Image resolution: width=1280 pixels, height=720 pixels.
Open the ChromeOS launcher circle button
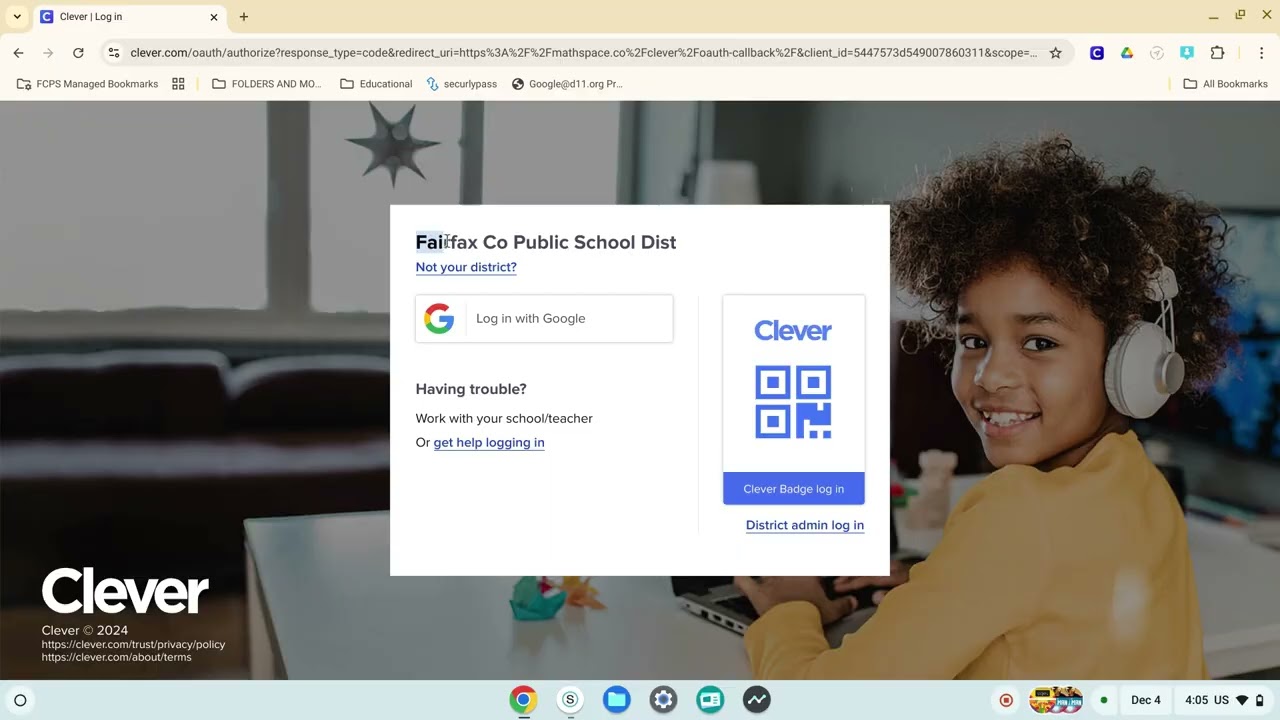tap(20, 700)
